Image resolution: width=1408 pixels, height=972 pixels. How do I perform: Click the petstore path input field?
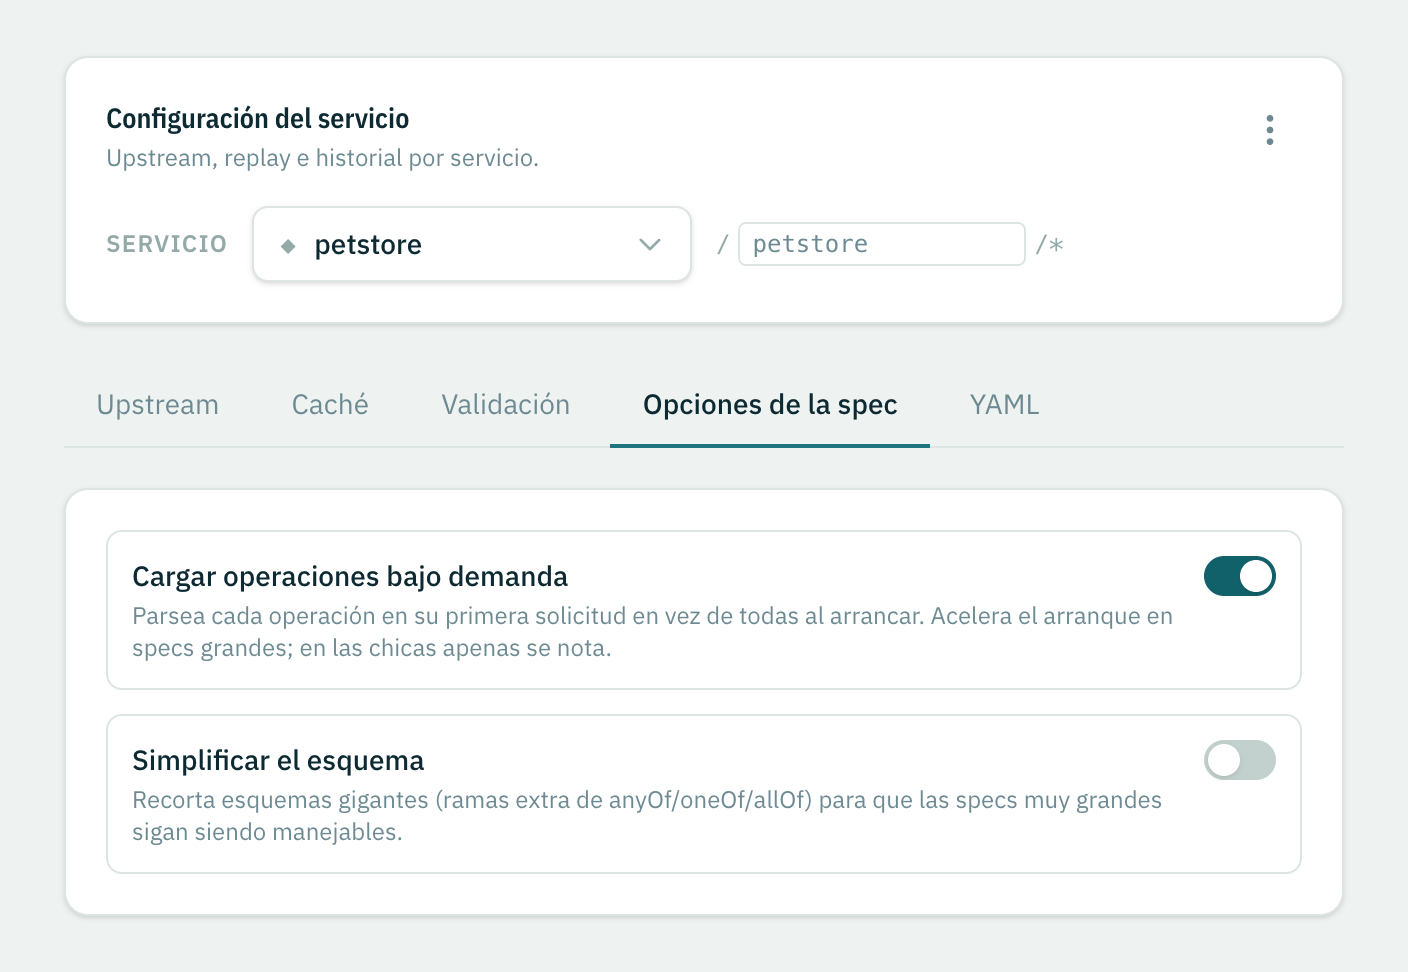point(881,244)
